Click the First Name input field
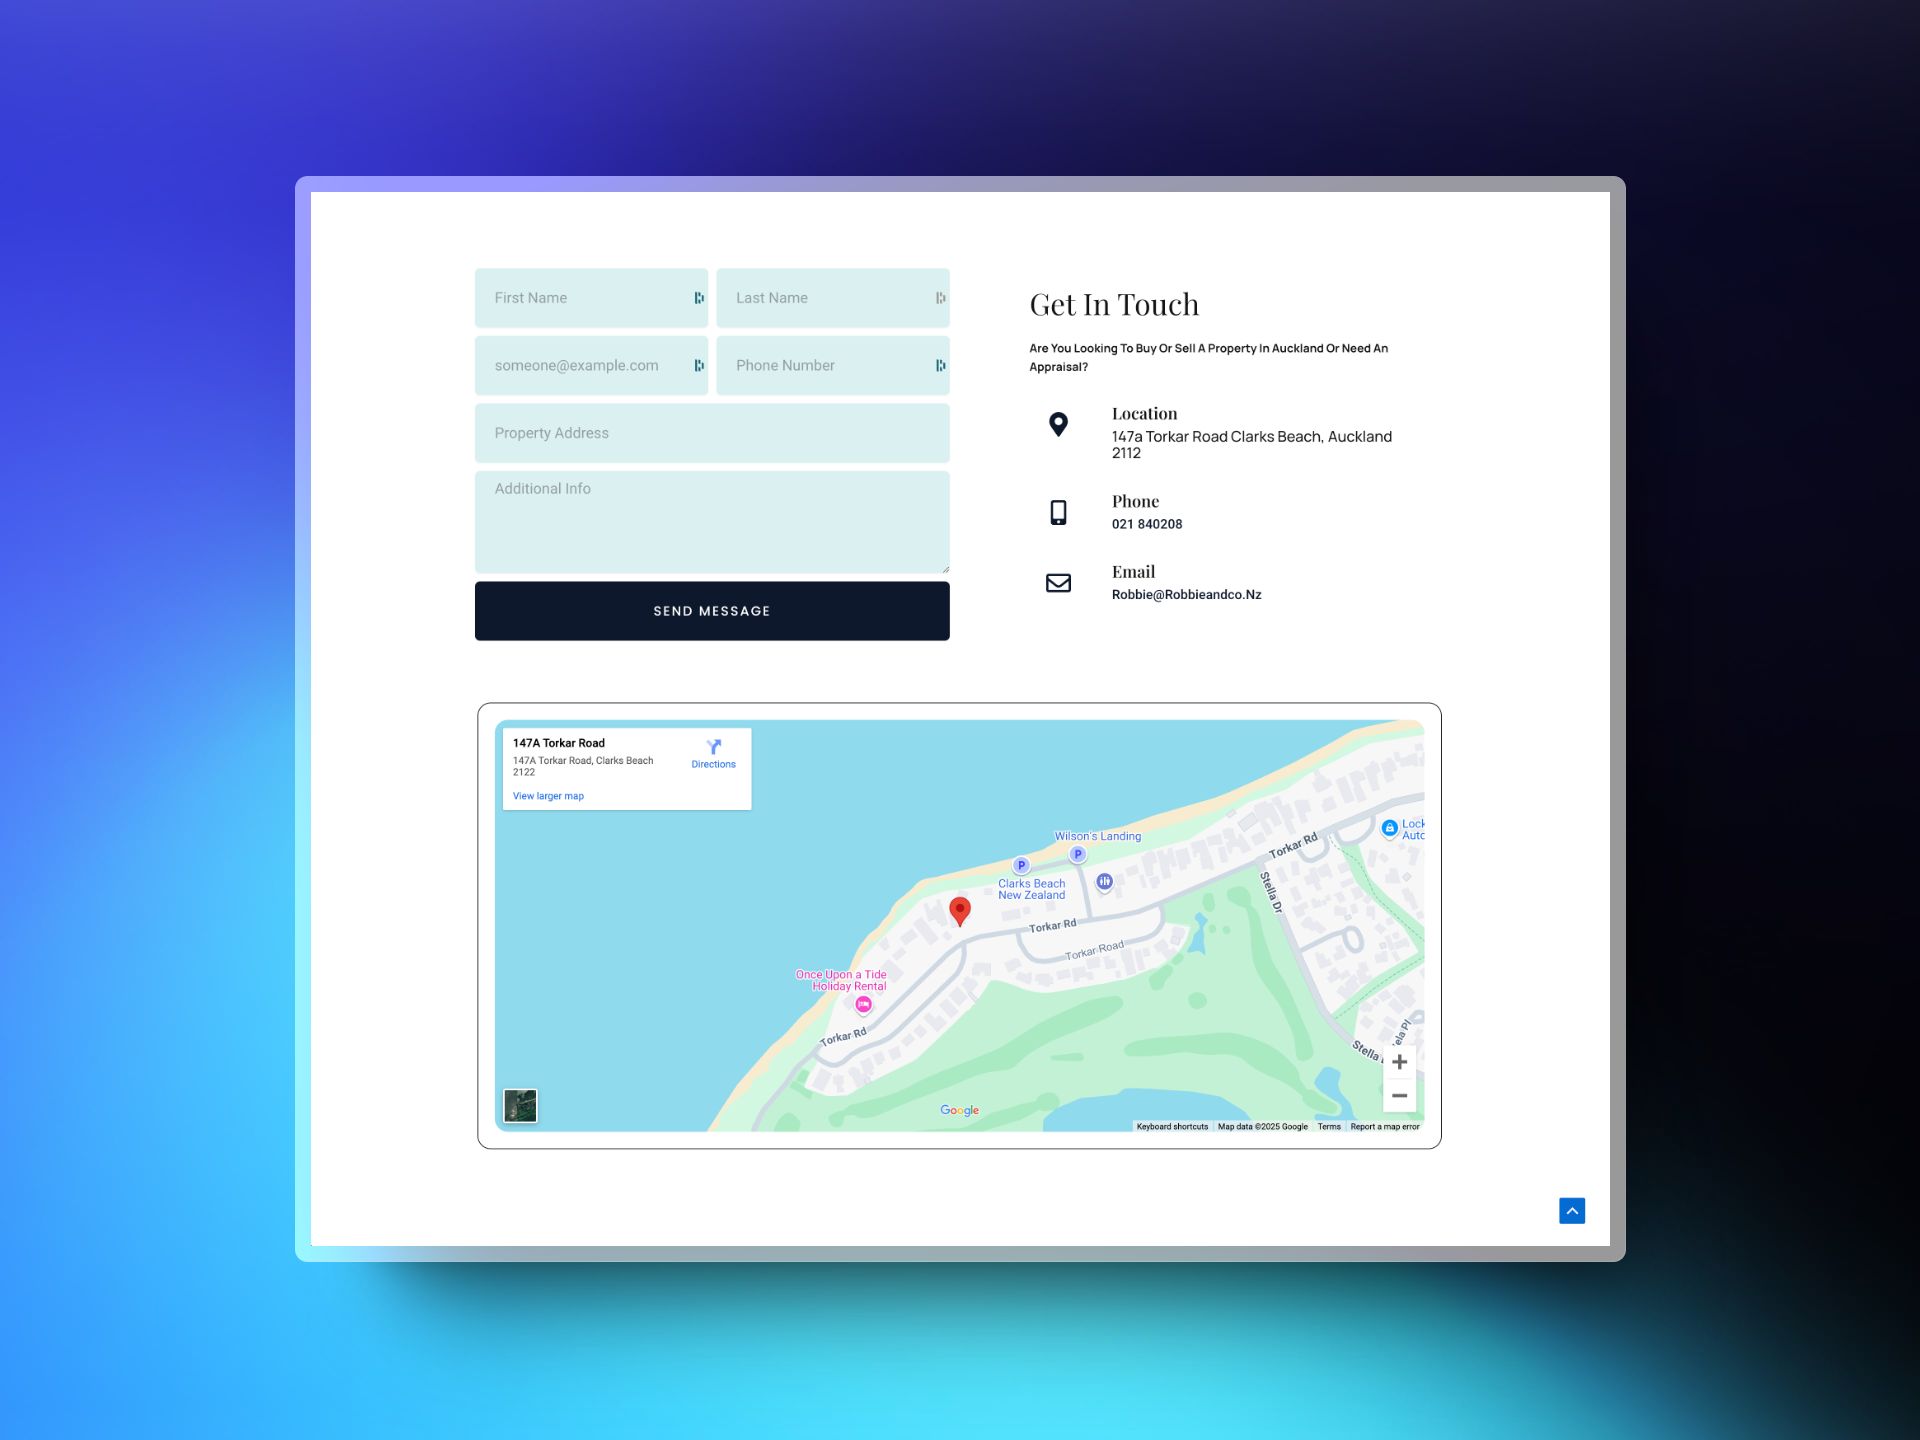 591,298
